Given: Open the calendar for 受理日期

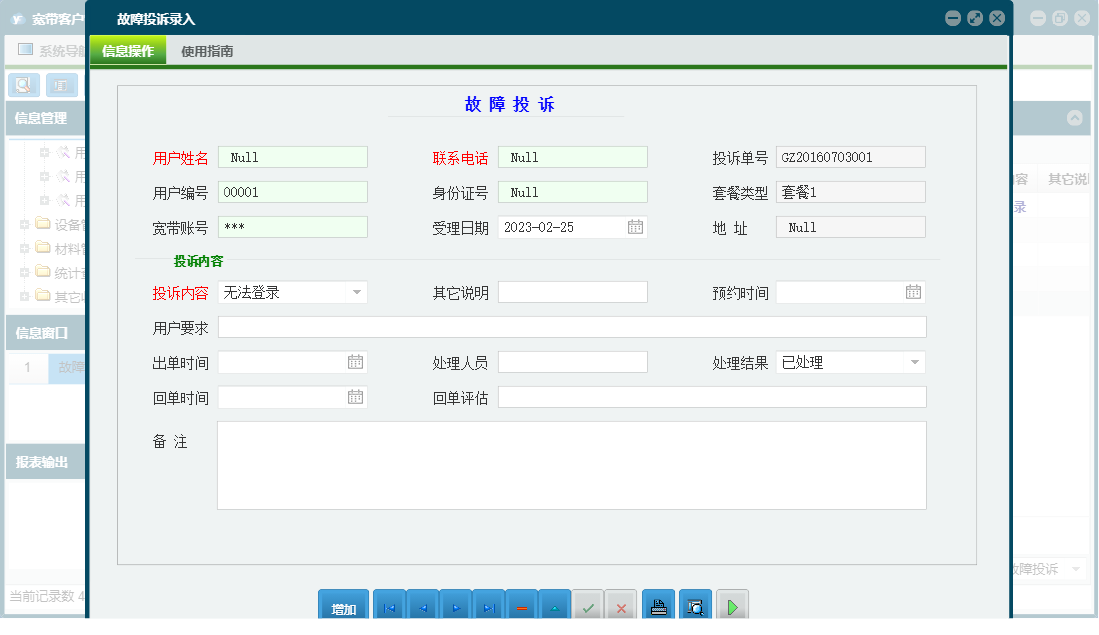Looking at the screenshot, I should (636, 226).
